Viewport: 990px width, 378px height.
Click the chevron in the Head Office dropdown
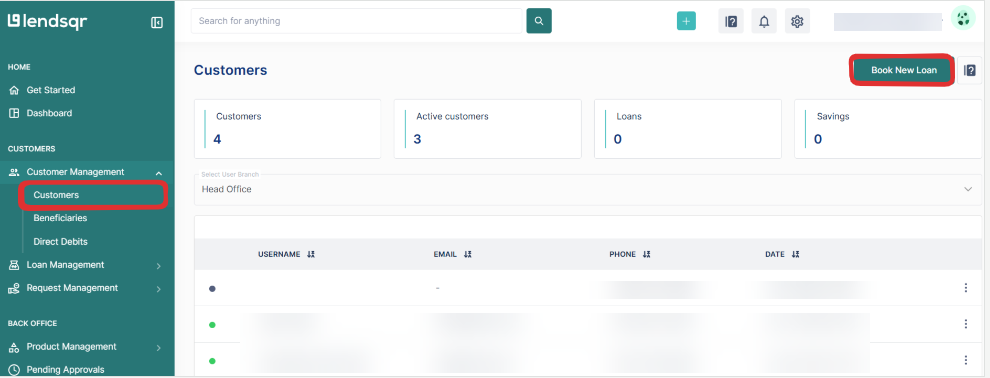click(x=968, y=189)
